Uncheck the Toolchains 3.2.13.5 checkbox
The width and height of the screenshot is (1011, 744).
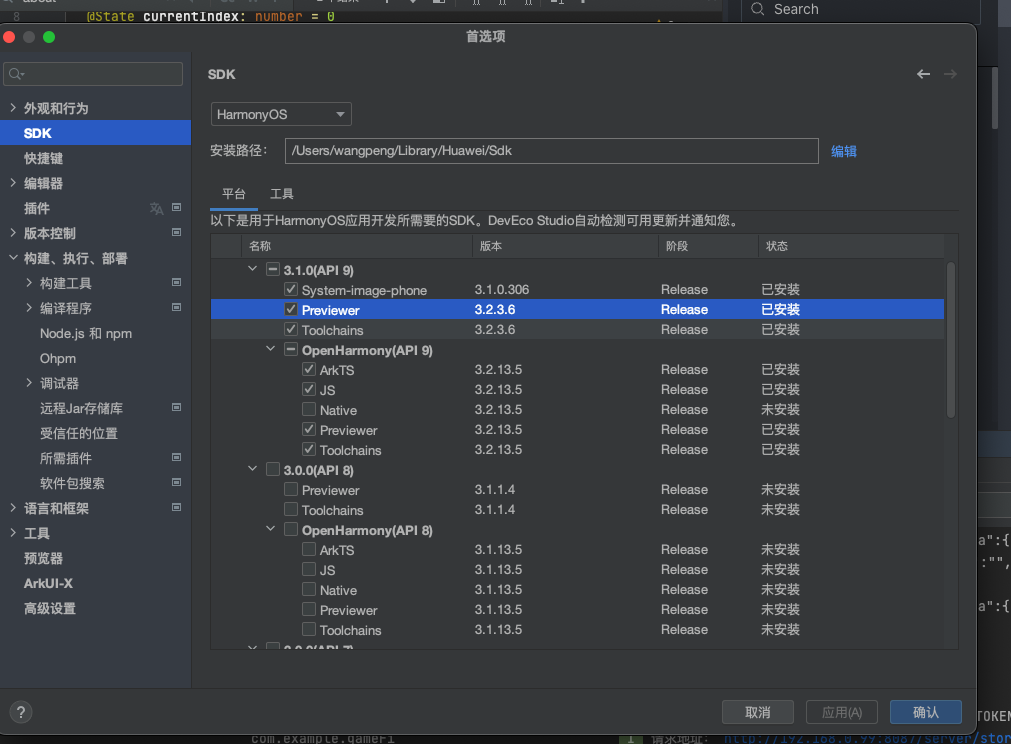pos(309,449)
